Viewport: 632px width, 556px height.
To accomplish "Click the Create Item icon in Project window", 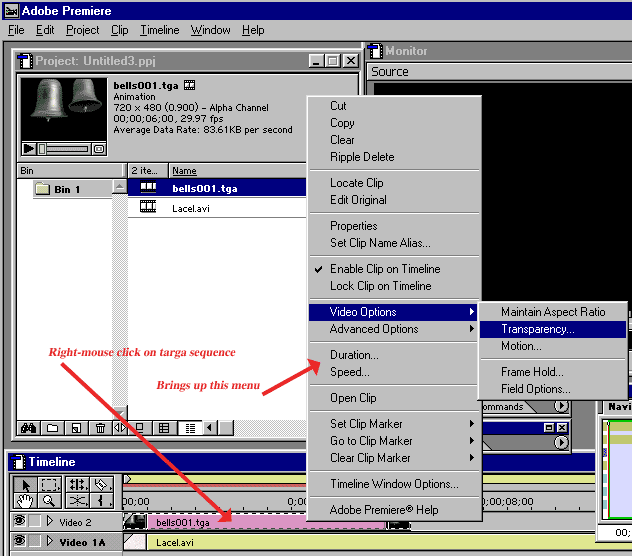I will coord(76,428).
